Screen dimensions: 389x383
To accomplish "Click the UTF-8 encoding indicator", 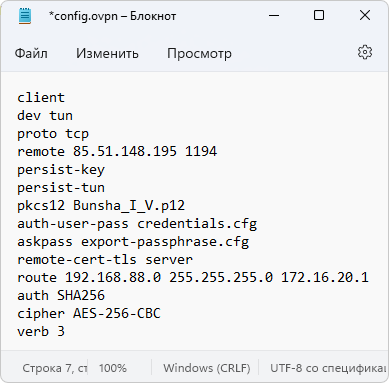I will [x=328, y=368].
